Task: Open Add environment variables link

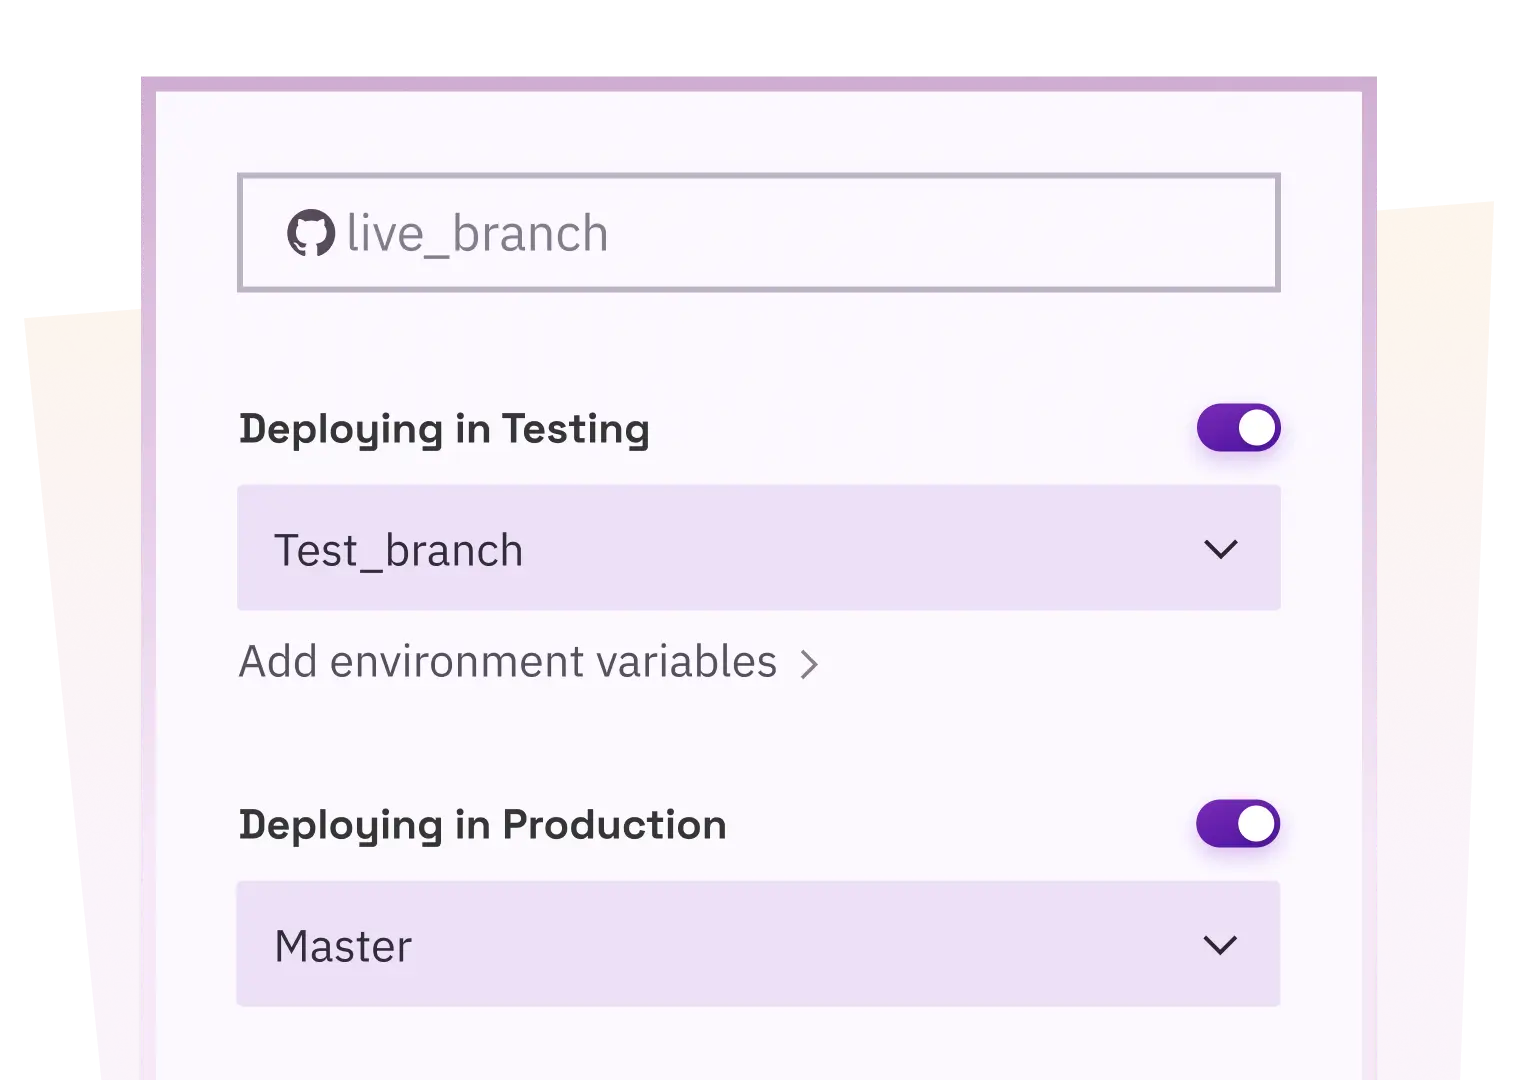Action: pos(529,662)
